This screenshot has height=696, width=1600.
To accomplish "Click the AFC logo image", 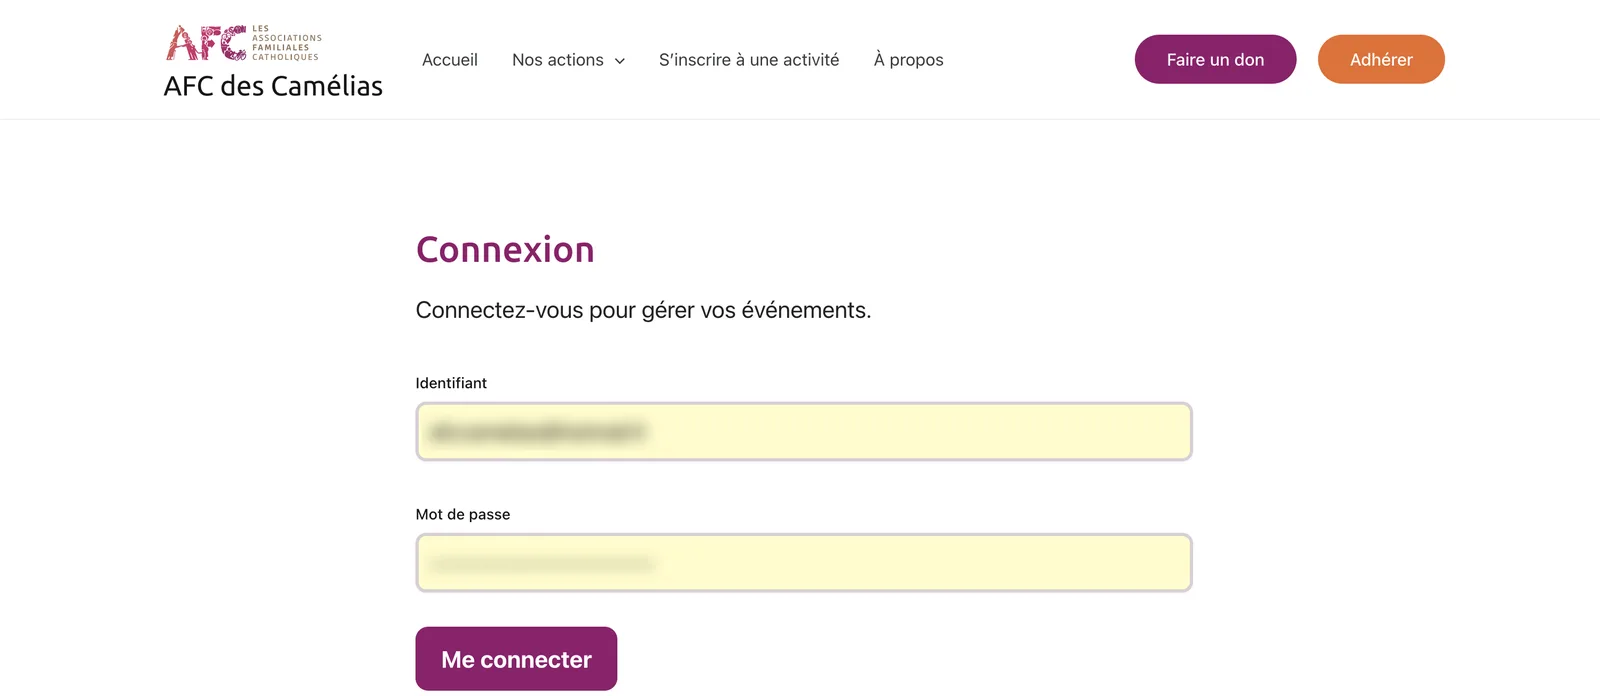I will pos(244,43).
